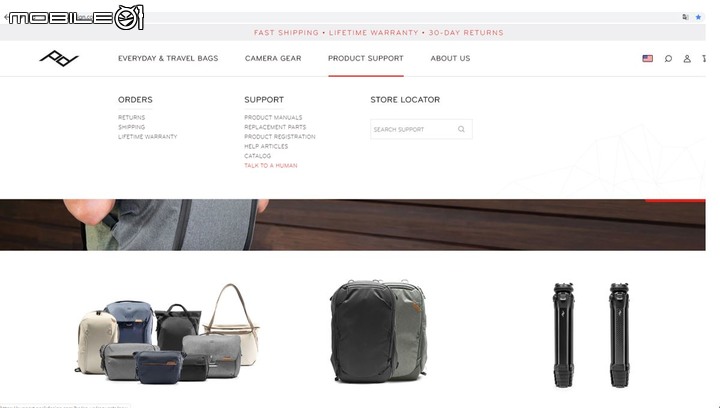Bookmark page with the star icon
720x408 pixels.
point(698,17)
